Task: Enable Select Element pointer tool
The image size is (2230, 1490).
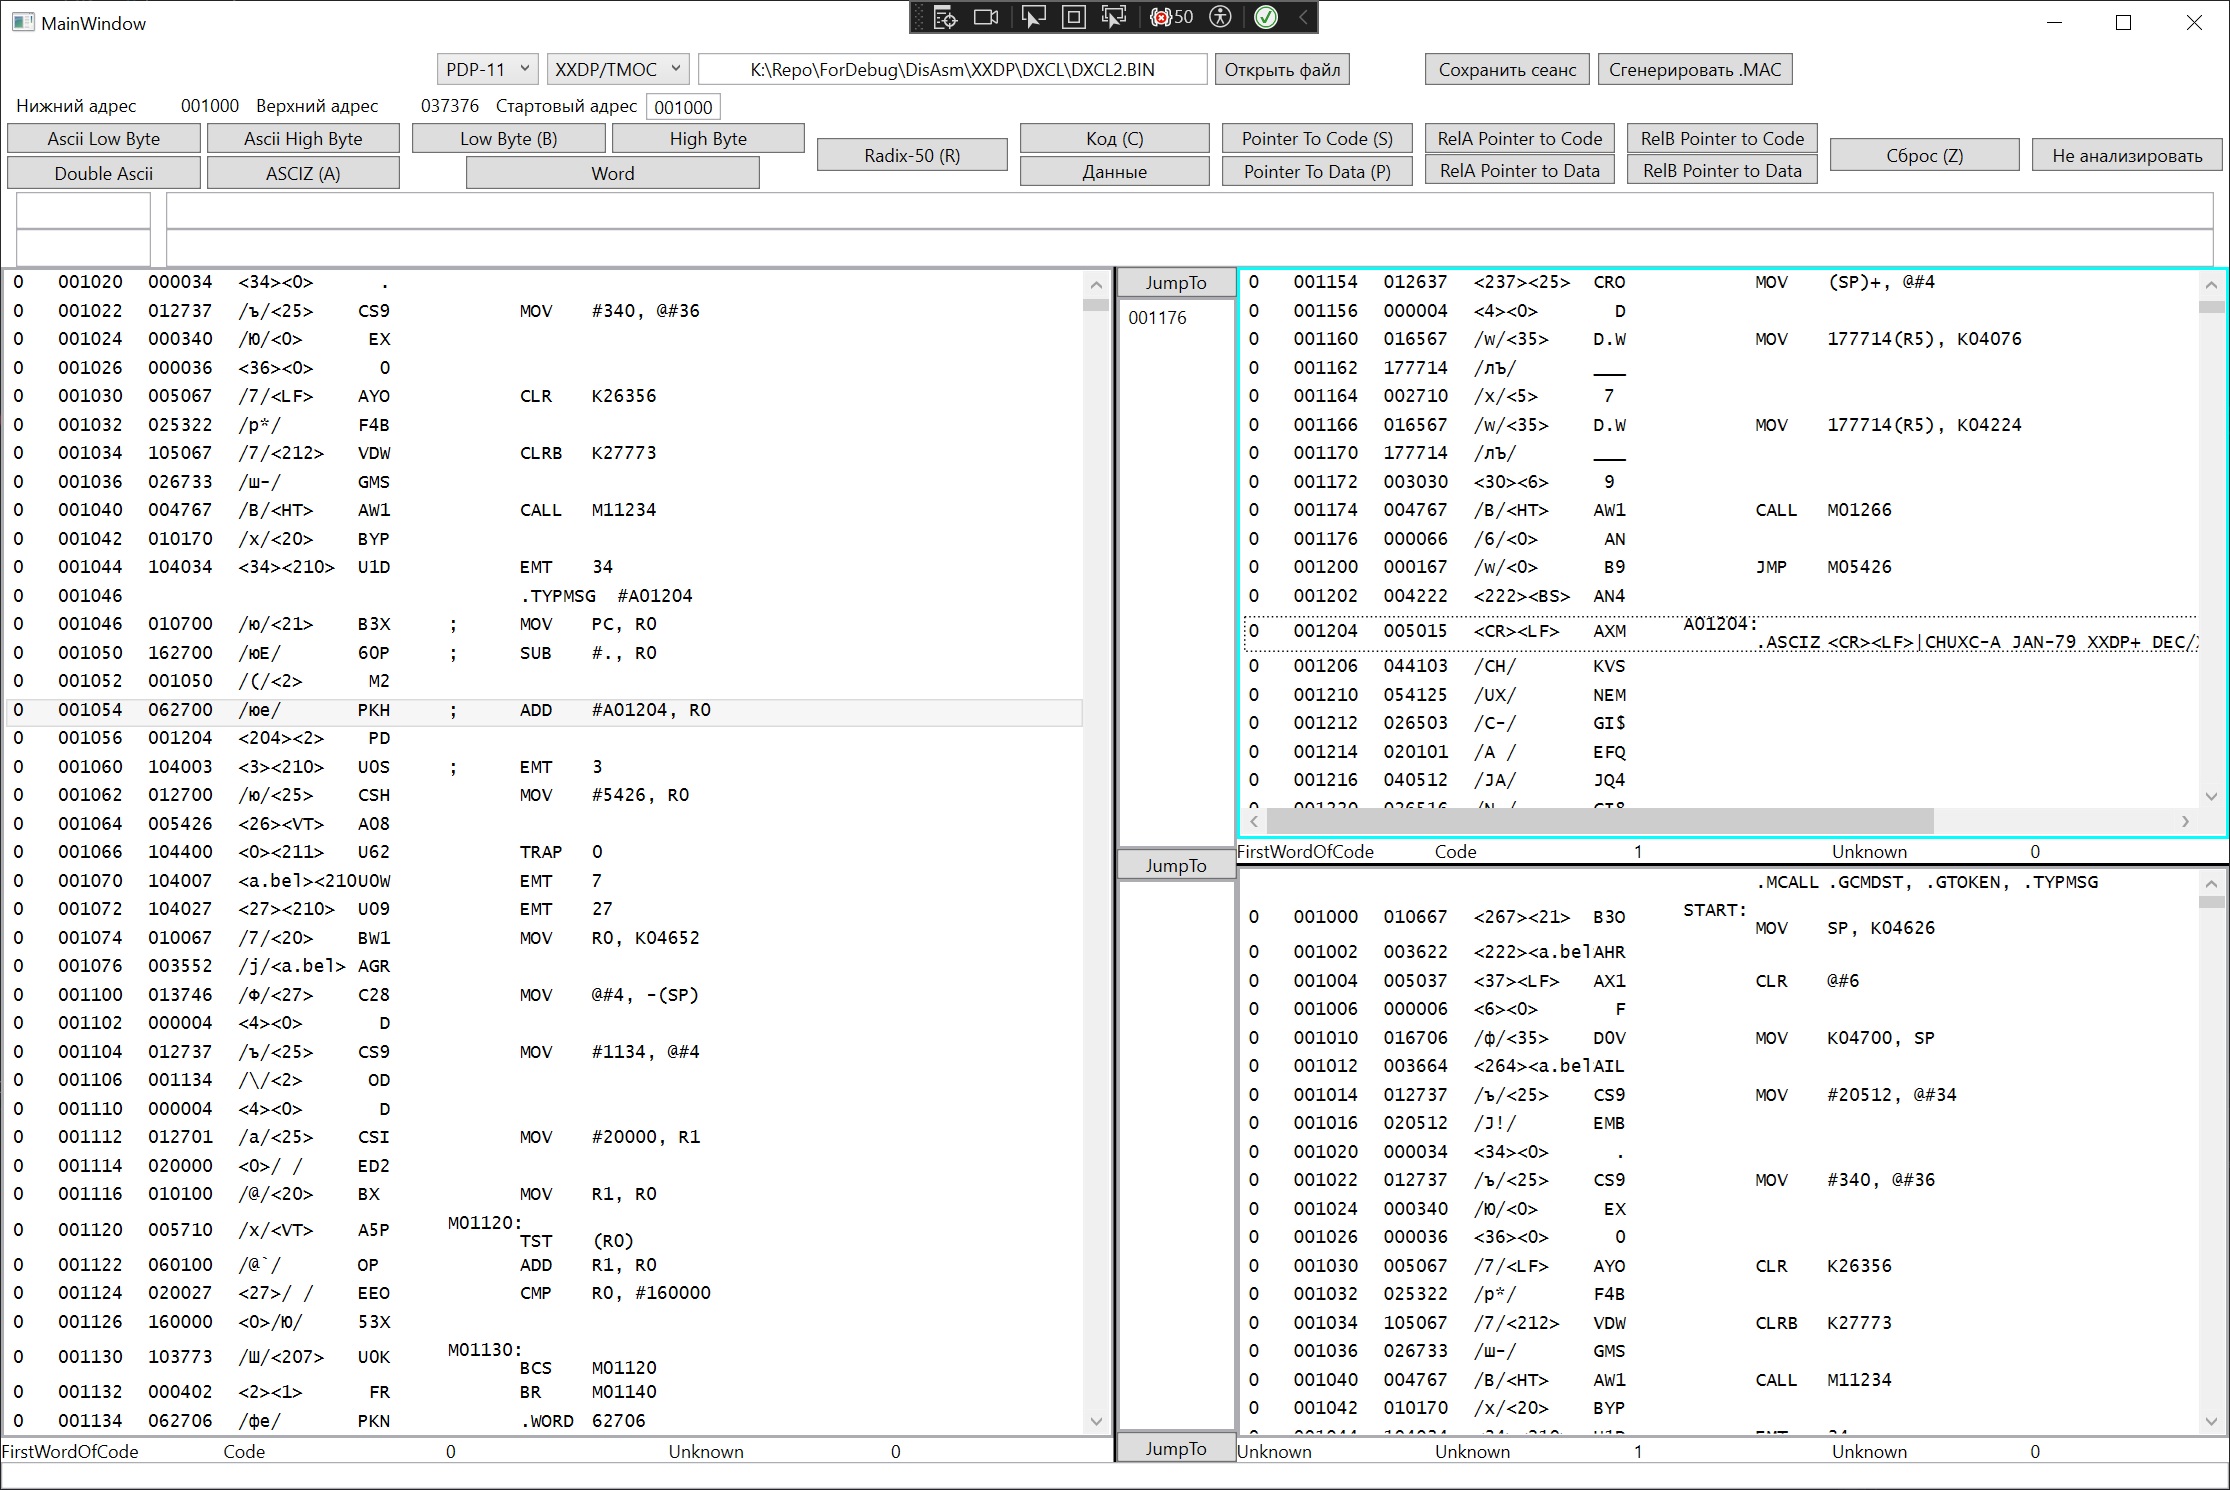Action: 1033,17
